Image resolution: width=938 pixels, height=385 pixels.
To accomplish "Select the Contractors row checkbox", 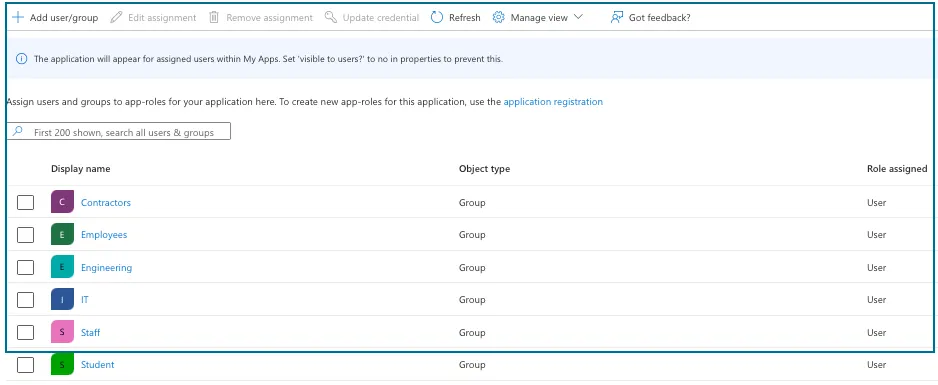I will tap(25, 203).
